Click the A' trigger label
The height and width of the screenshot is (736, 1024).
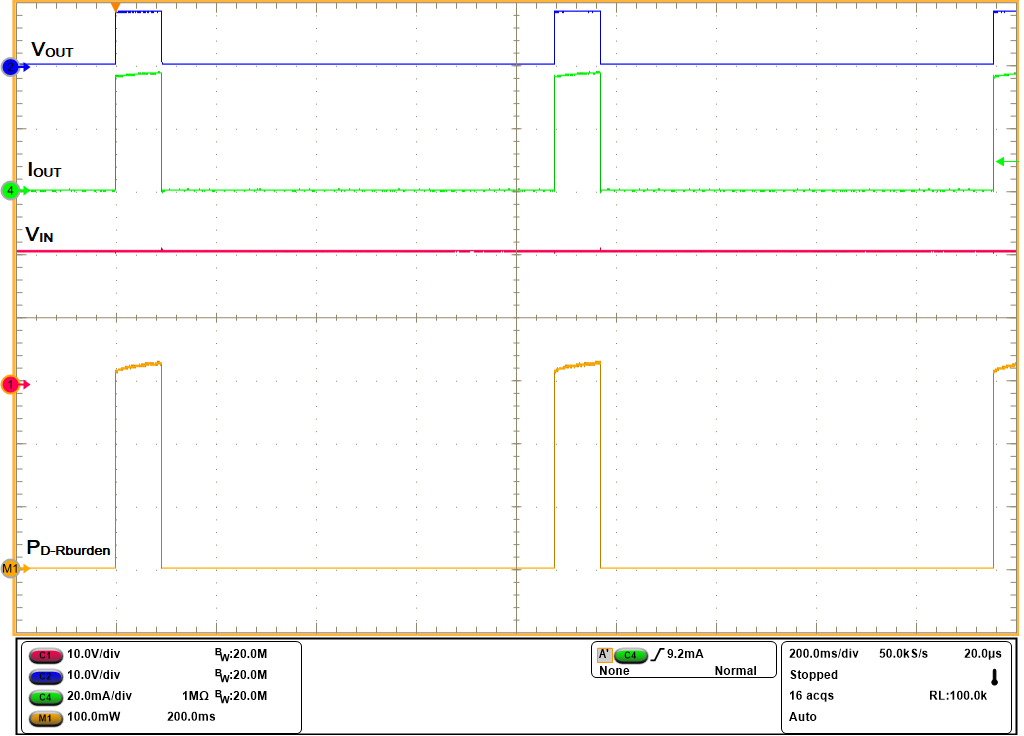pos(604,654)
